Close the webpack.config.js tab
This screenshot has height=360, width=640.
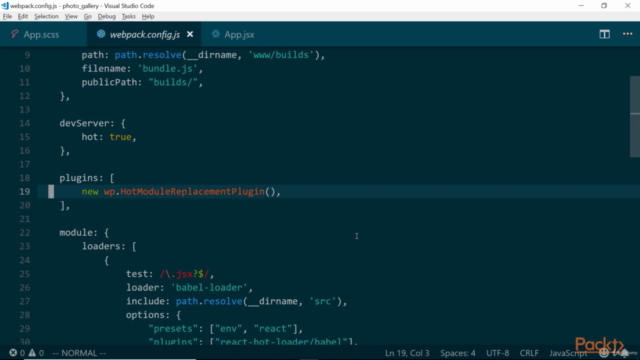[190, 34]
